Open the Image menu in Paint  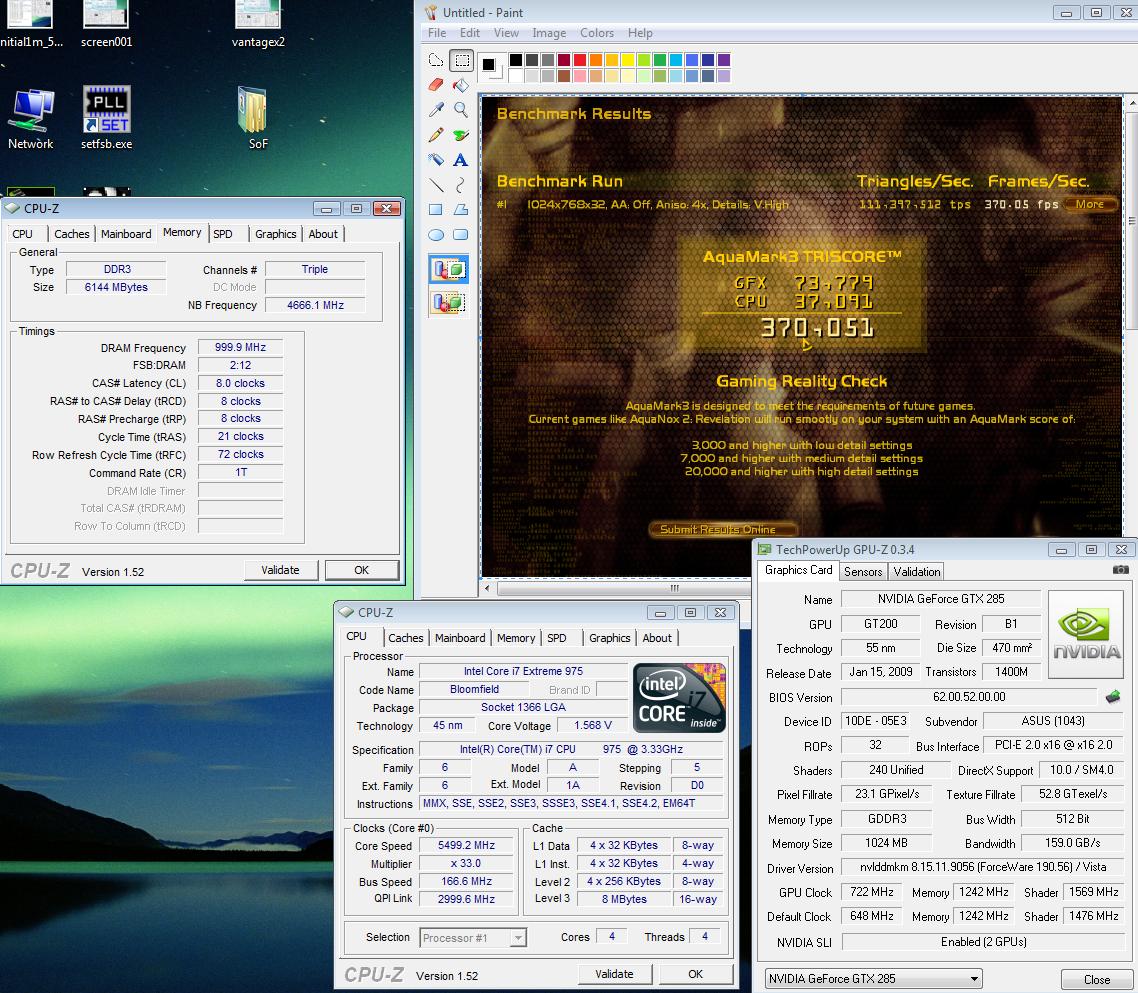click(549, 33)
